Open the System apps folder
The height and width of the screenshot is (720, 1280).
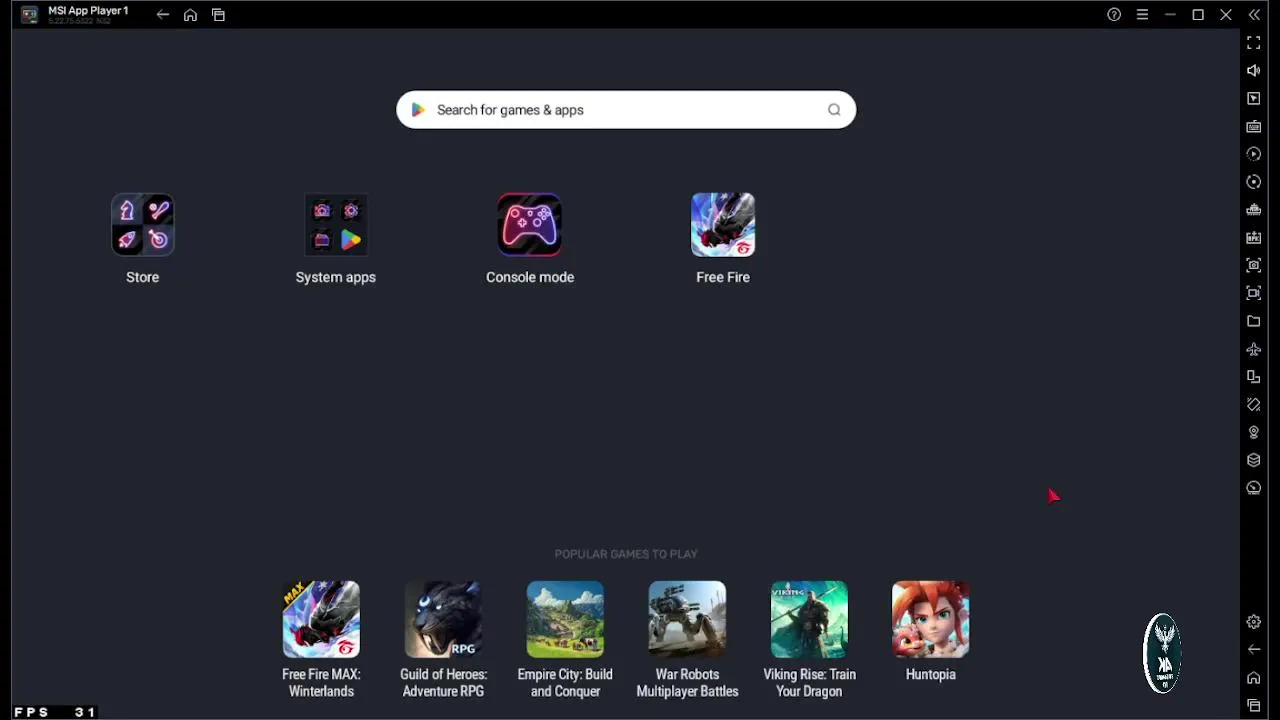(x=336, y=224)
